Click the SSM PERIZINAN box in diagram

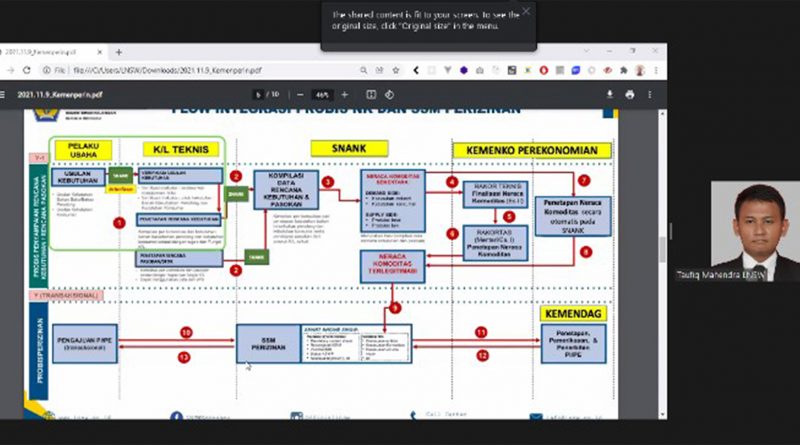tap(267, 342)
